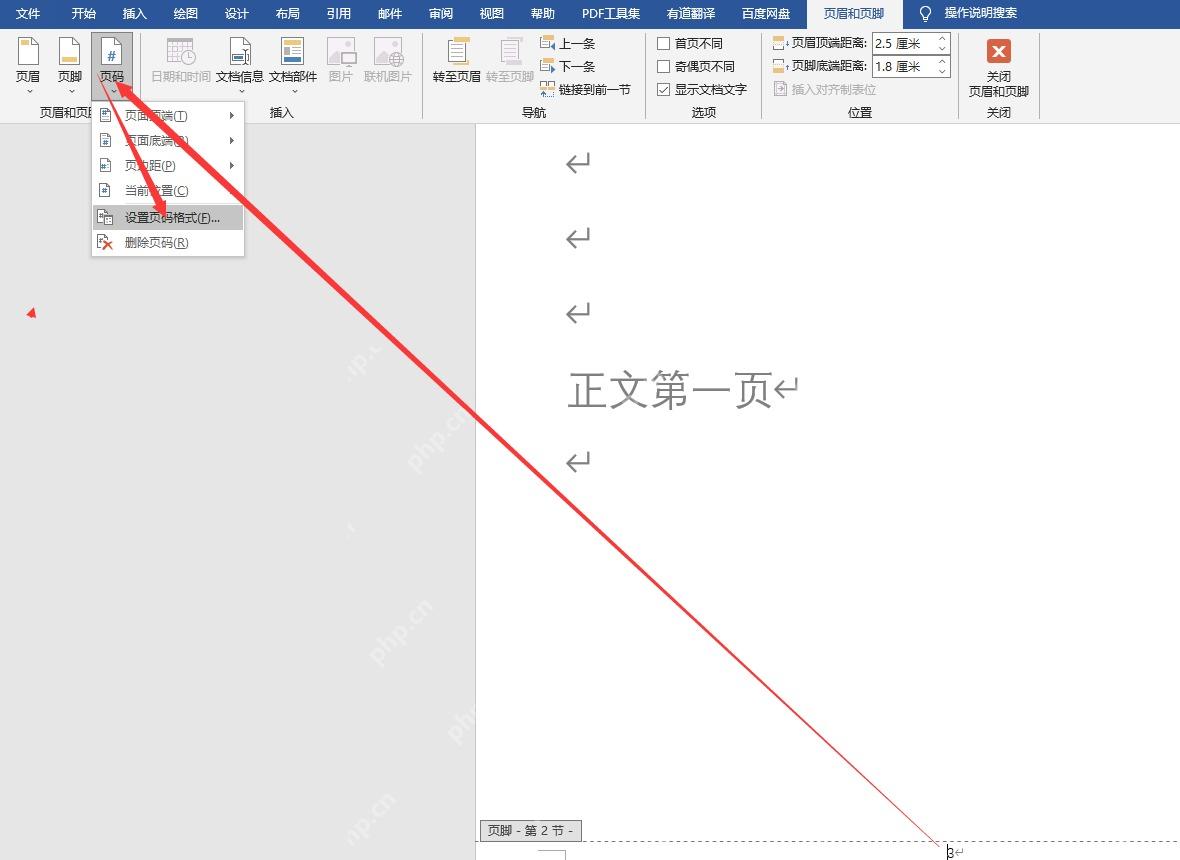The width and height of the screenshot is (1180, 860).
Task: Open the PDF工具集 tab
Action: 611,14
